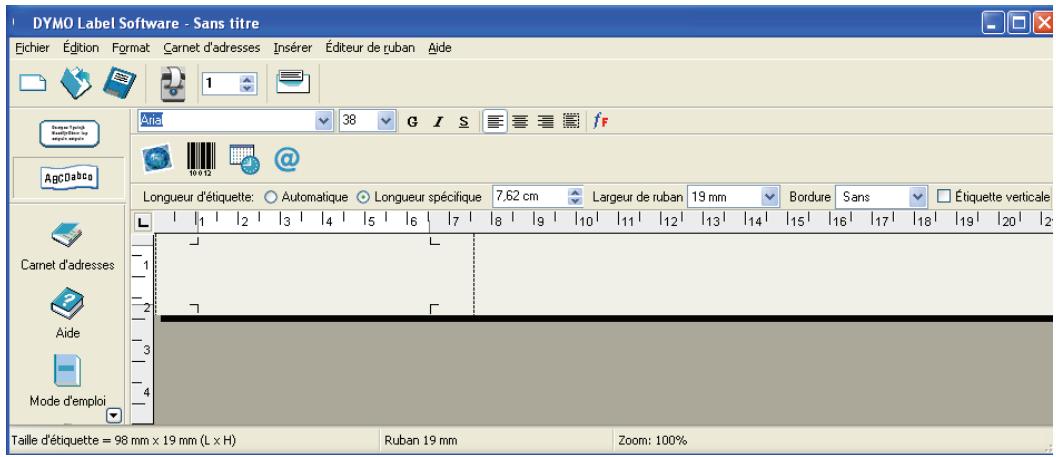Screen dimensions: 1056x457
Task: Print label with the label printer icon
Action: 172,83
